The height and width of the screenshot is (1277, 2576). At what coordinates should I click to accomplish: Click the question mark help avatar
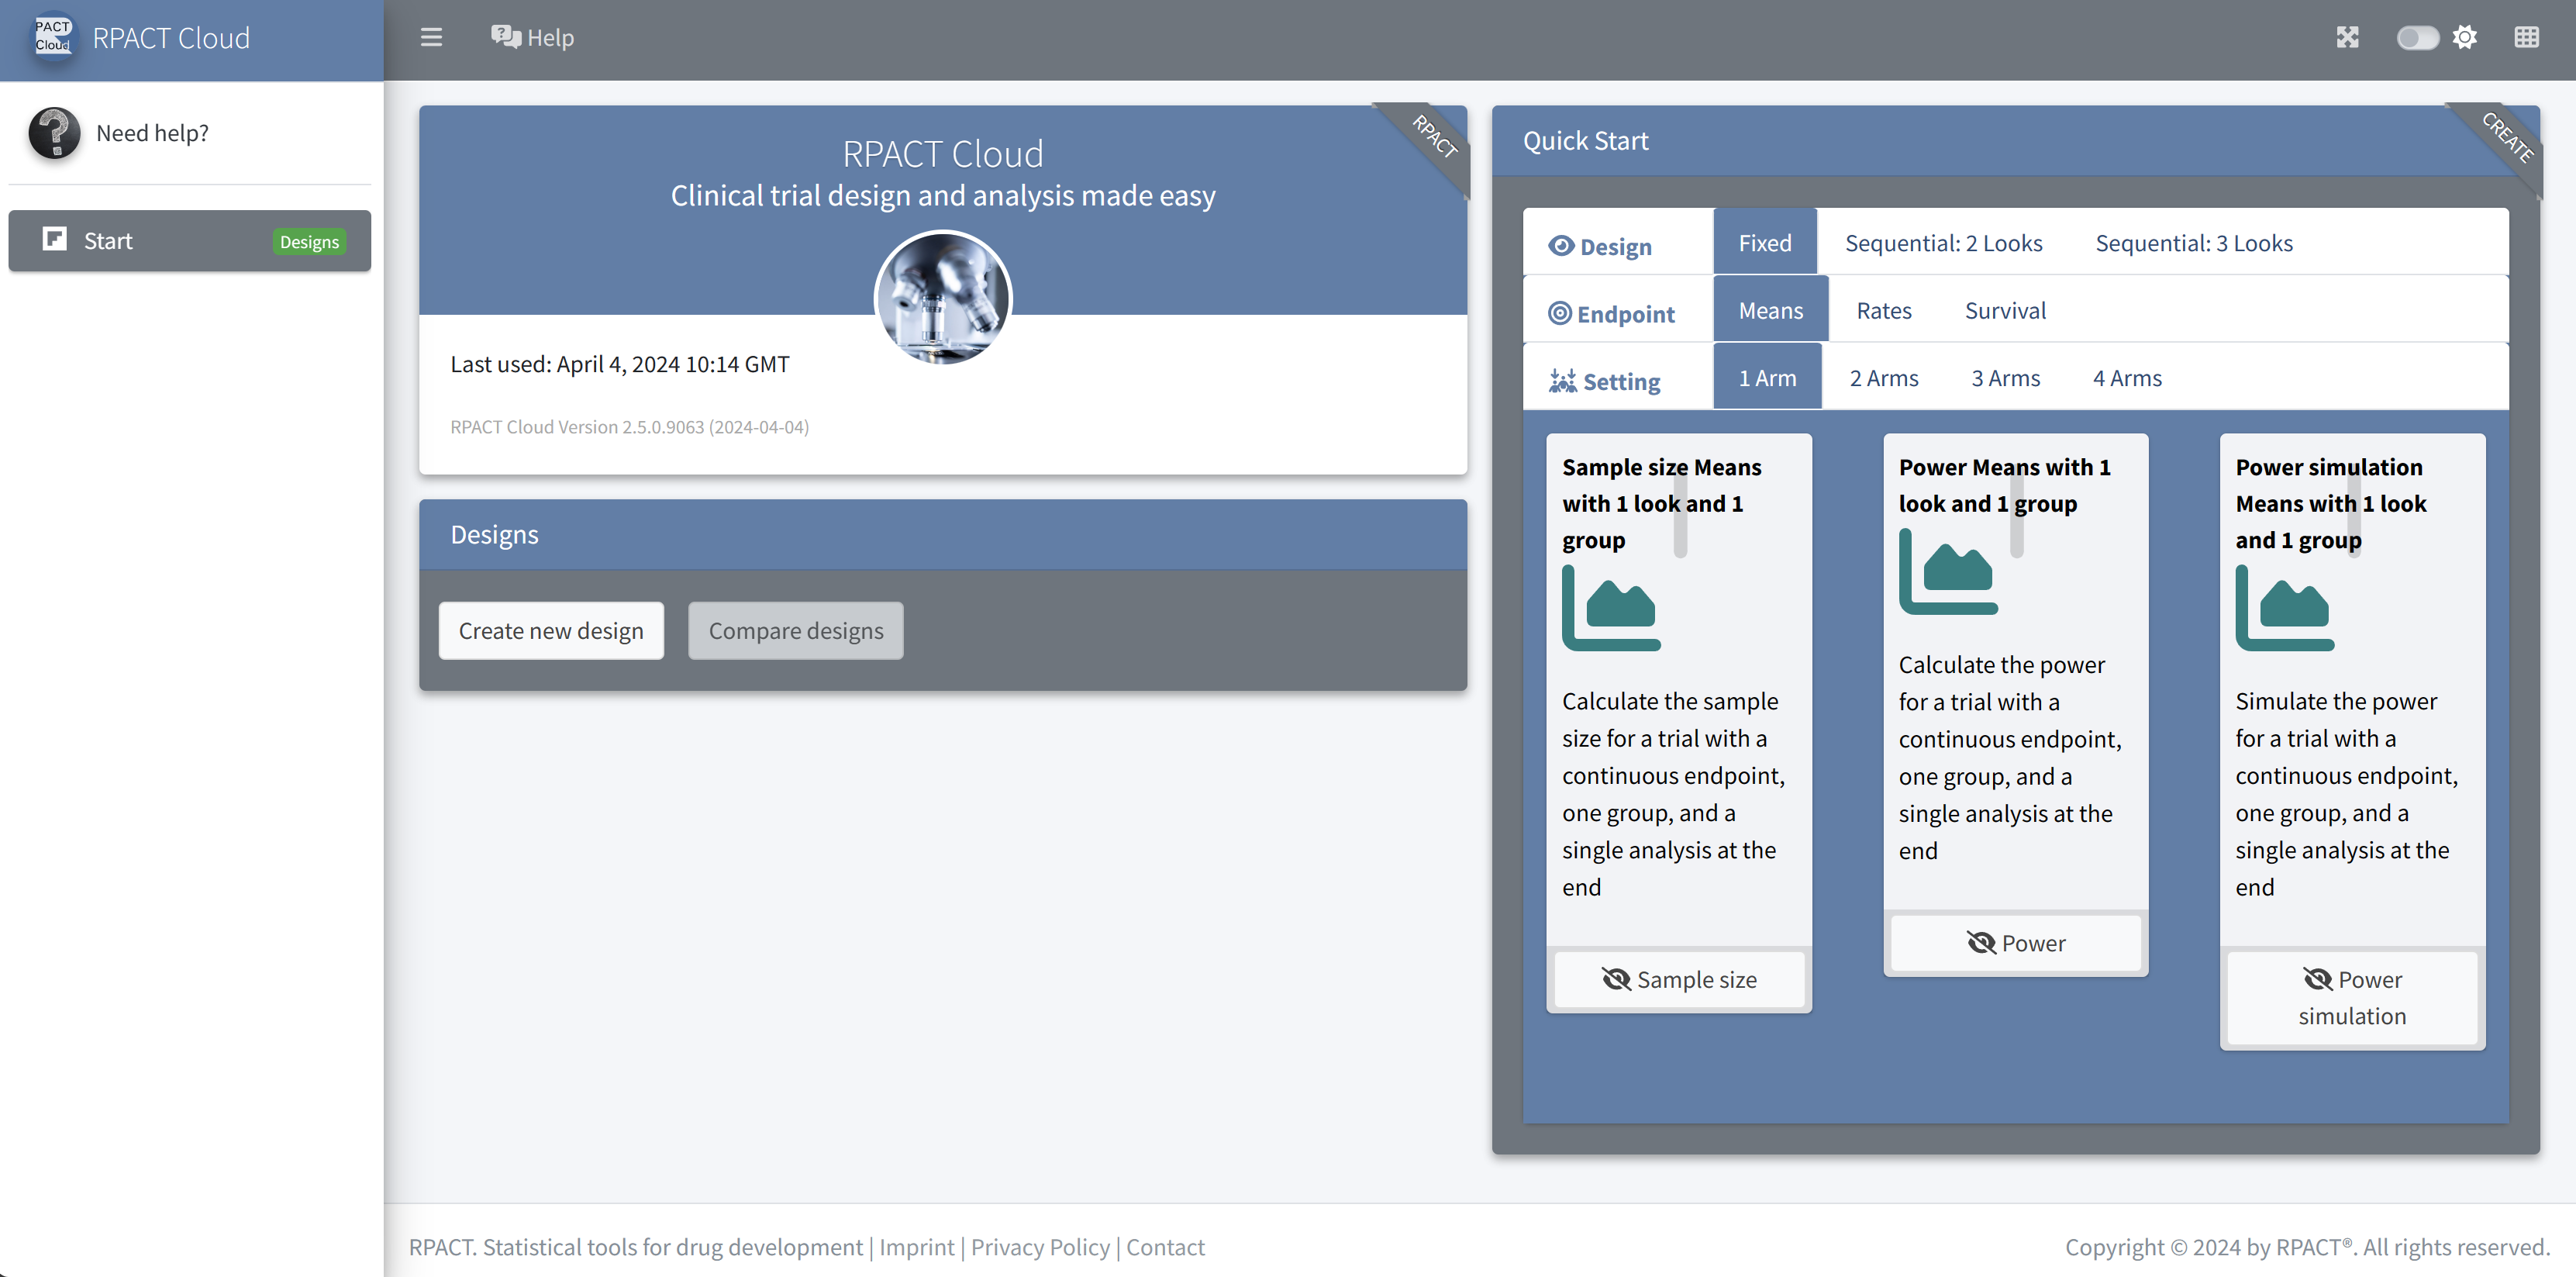pyautogui.click(x=54, y=133)
